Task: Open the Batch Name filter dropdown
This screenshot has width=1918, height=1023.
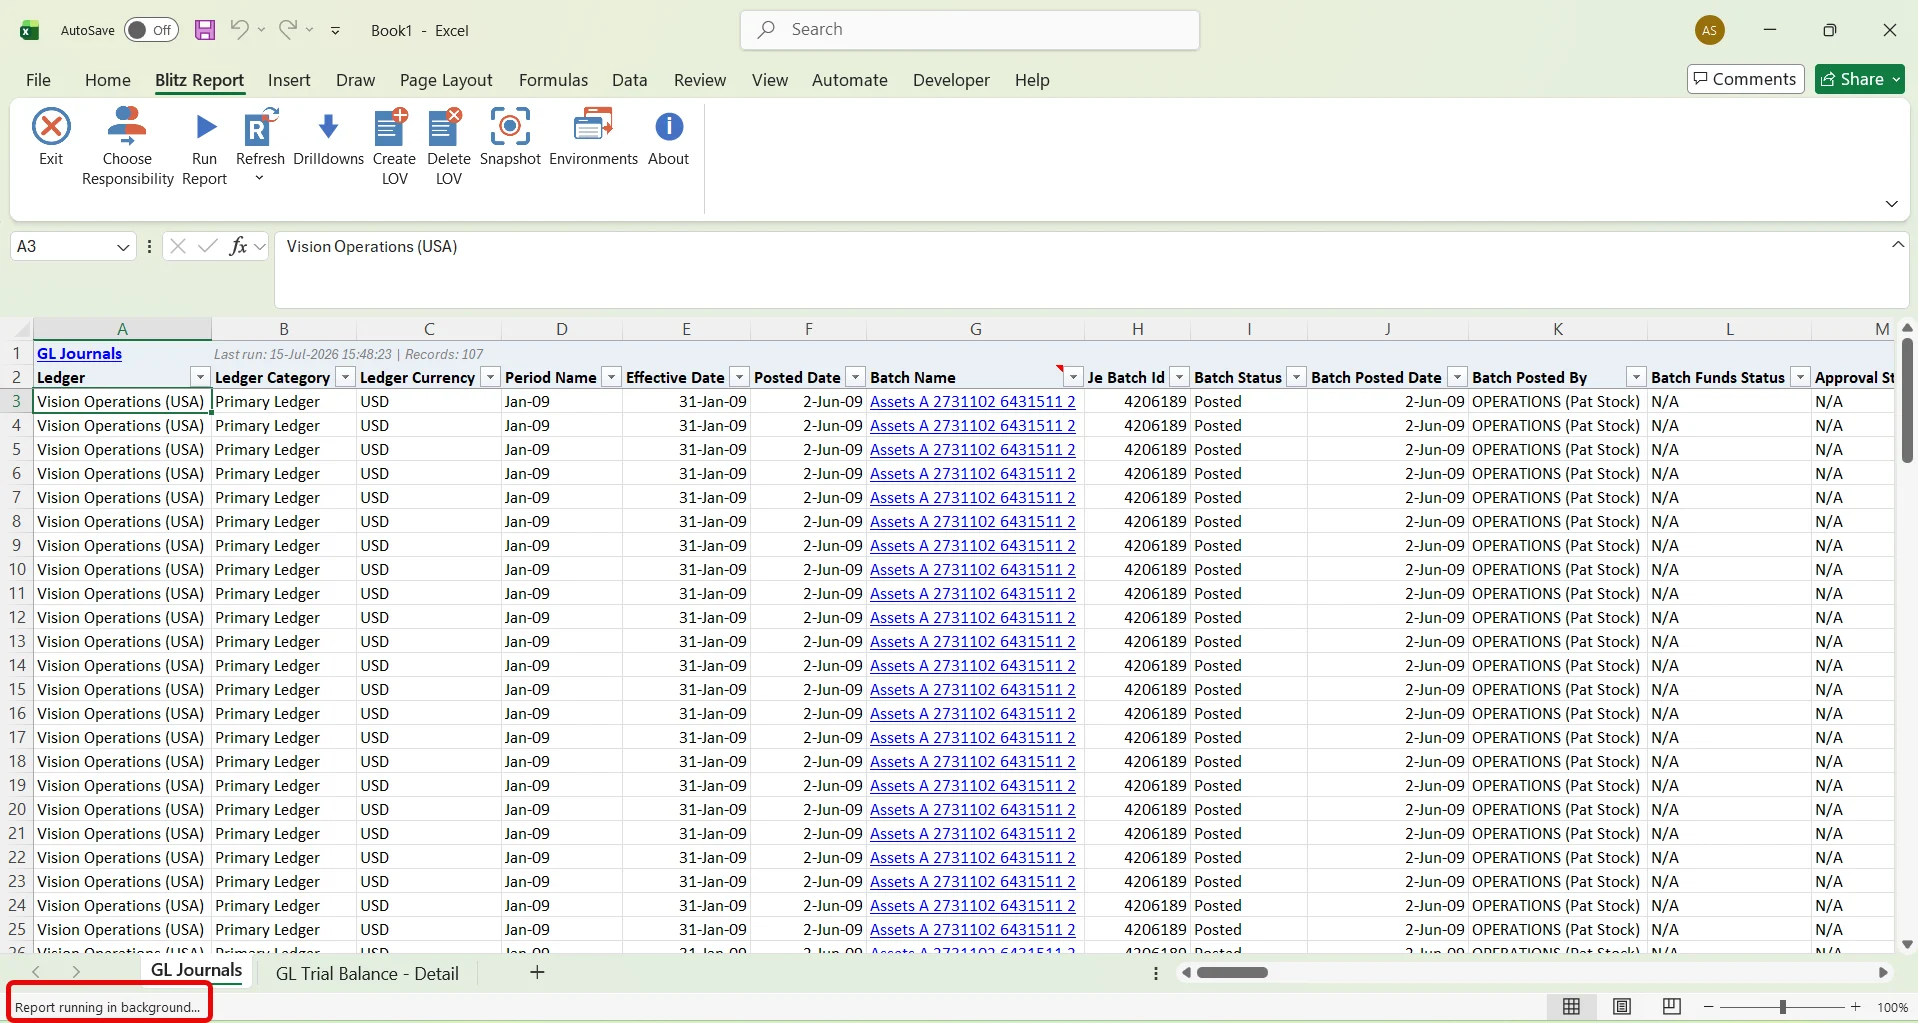Action: (1073, 377)
